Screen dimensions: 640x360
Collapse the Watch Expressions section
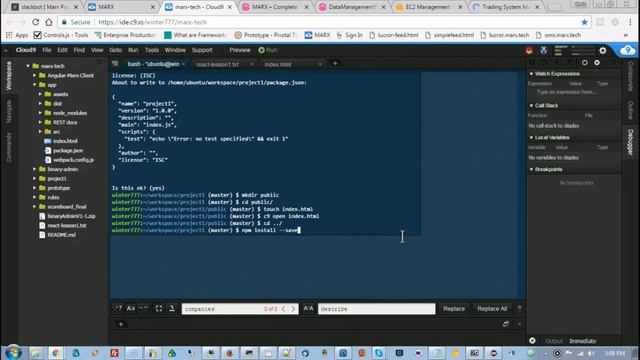coord(531,74)
